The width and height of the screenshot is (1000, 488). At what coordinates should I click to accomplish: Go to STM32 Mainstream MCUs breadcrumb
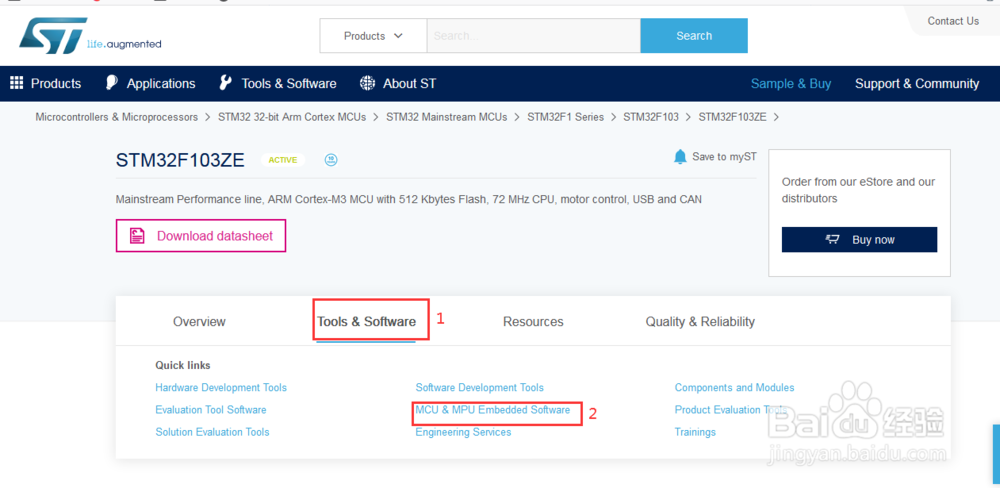click(x=446, y=117)
